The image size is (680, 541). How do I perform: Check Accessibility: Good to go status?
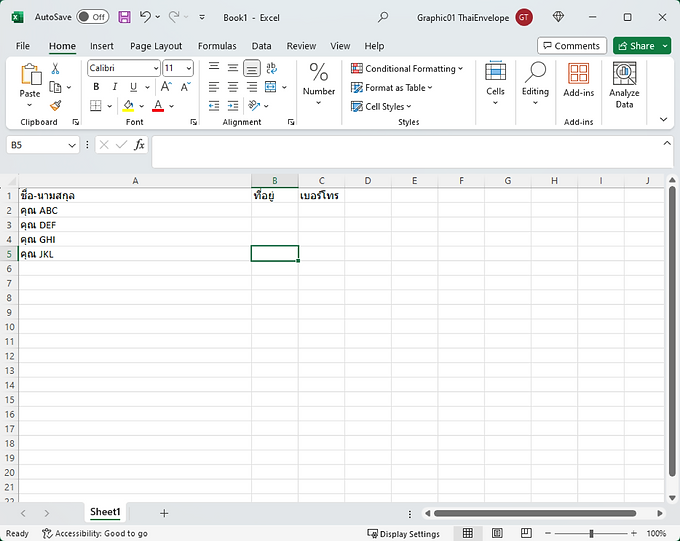pos(95,534)
